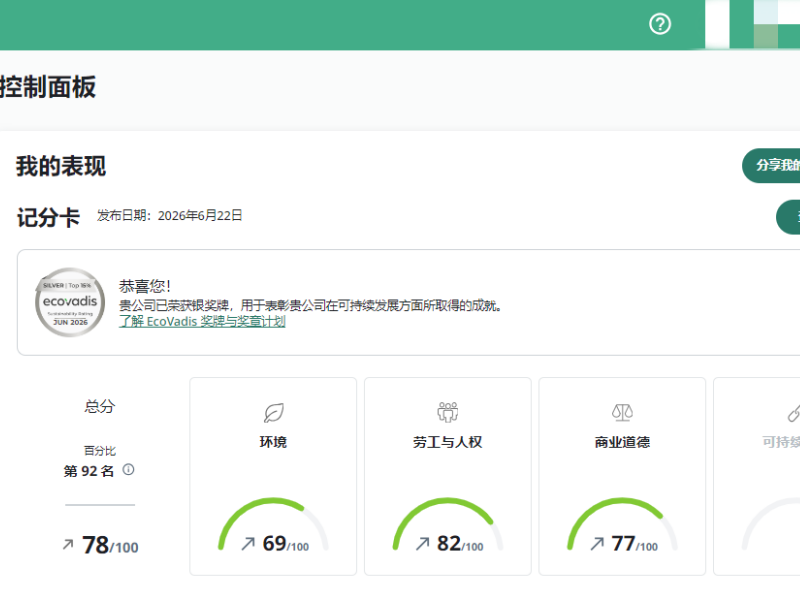Click the 环境 card title

pos(273,442)
